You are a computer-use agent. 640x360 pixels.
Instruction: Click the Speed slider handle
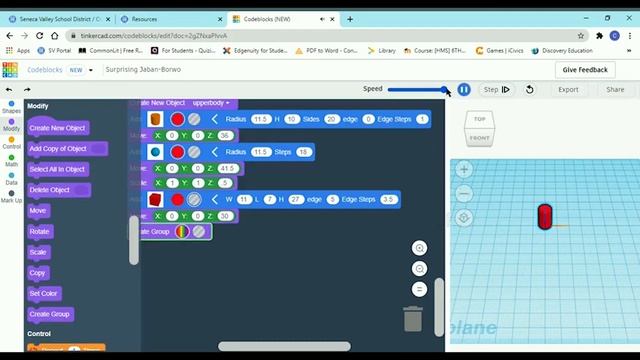click(444, 89)
